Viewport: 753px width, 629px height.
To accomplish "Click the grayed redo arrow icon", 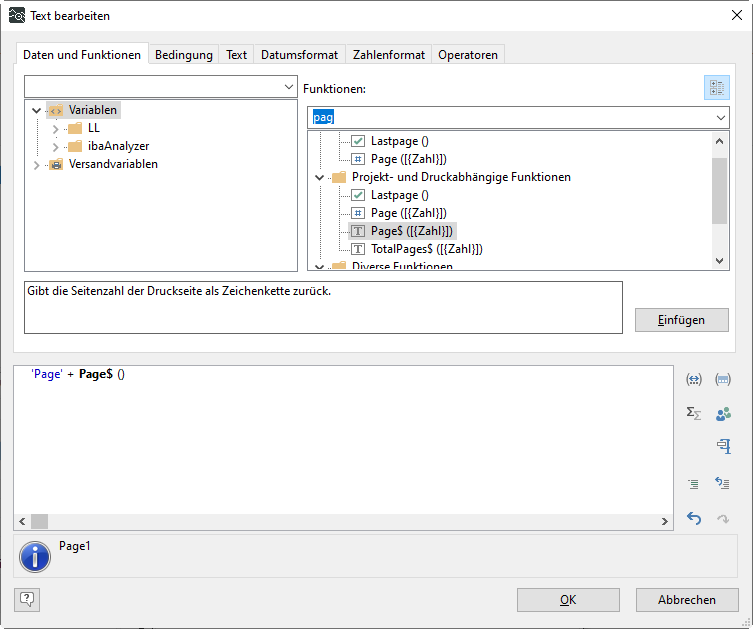I will coord(723,519).
